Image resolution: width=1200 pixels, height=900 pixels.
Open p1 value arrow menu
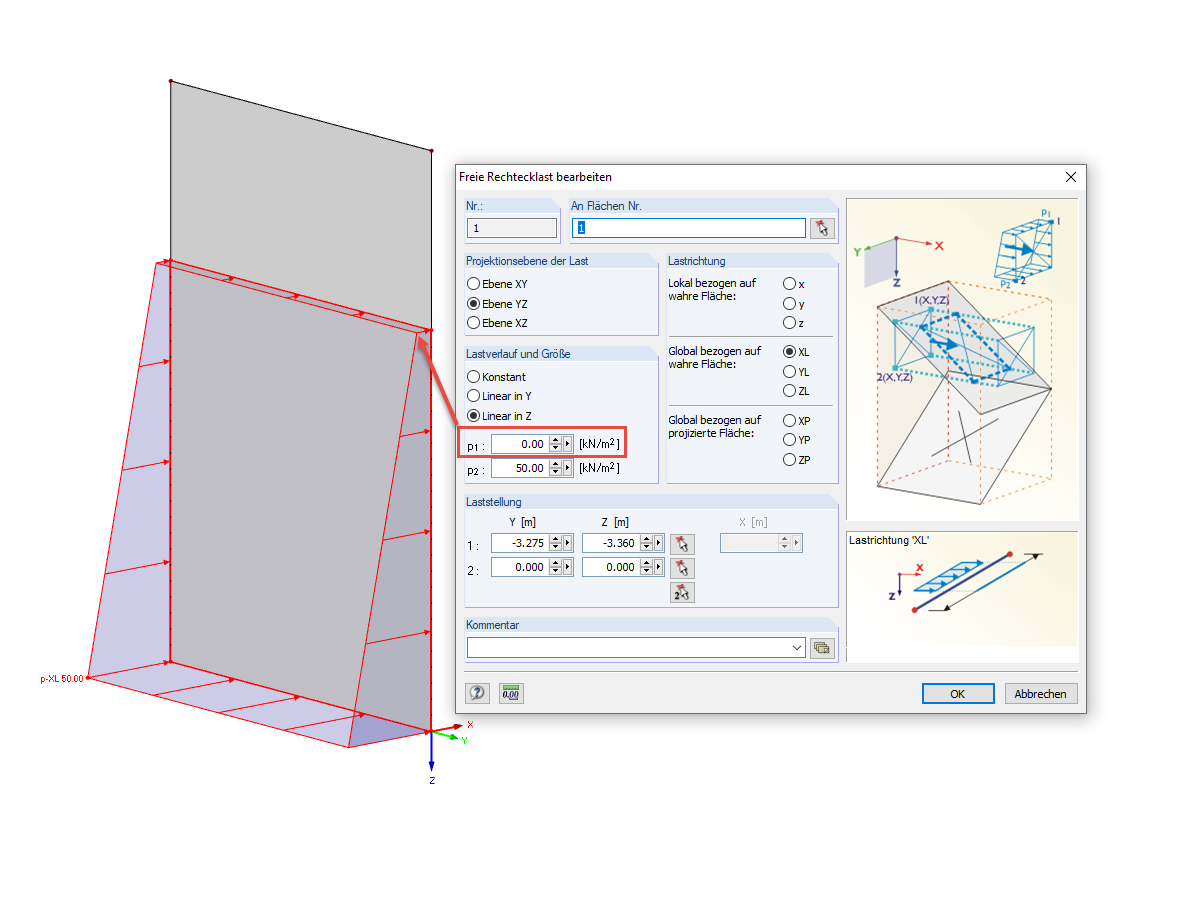[x=569, y=444]
